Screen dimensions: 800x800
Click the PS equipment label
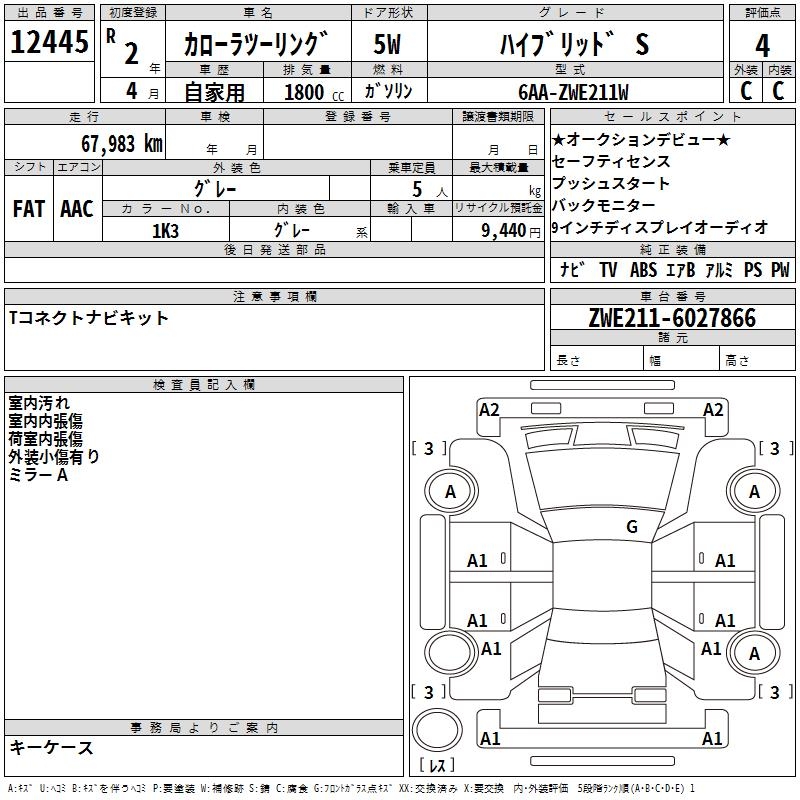[x=753, y=269]
